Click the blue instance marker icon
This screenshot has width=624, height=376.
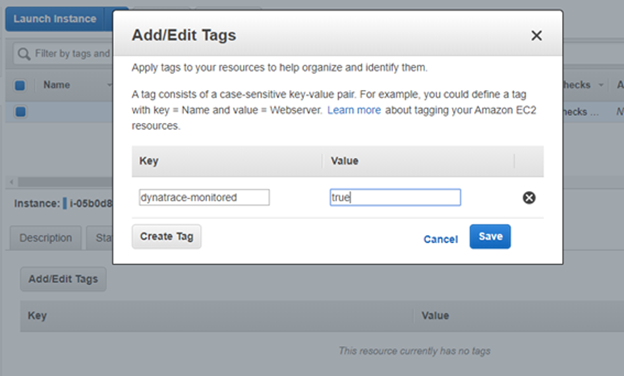point(65,203)
